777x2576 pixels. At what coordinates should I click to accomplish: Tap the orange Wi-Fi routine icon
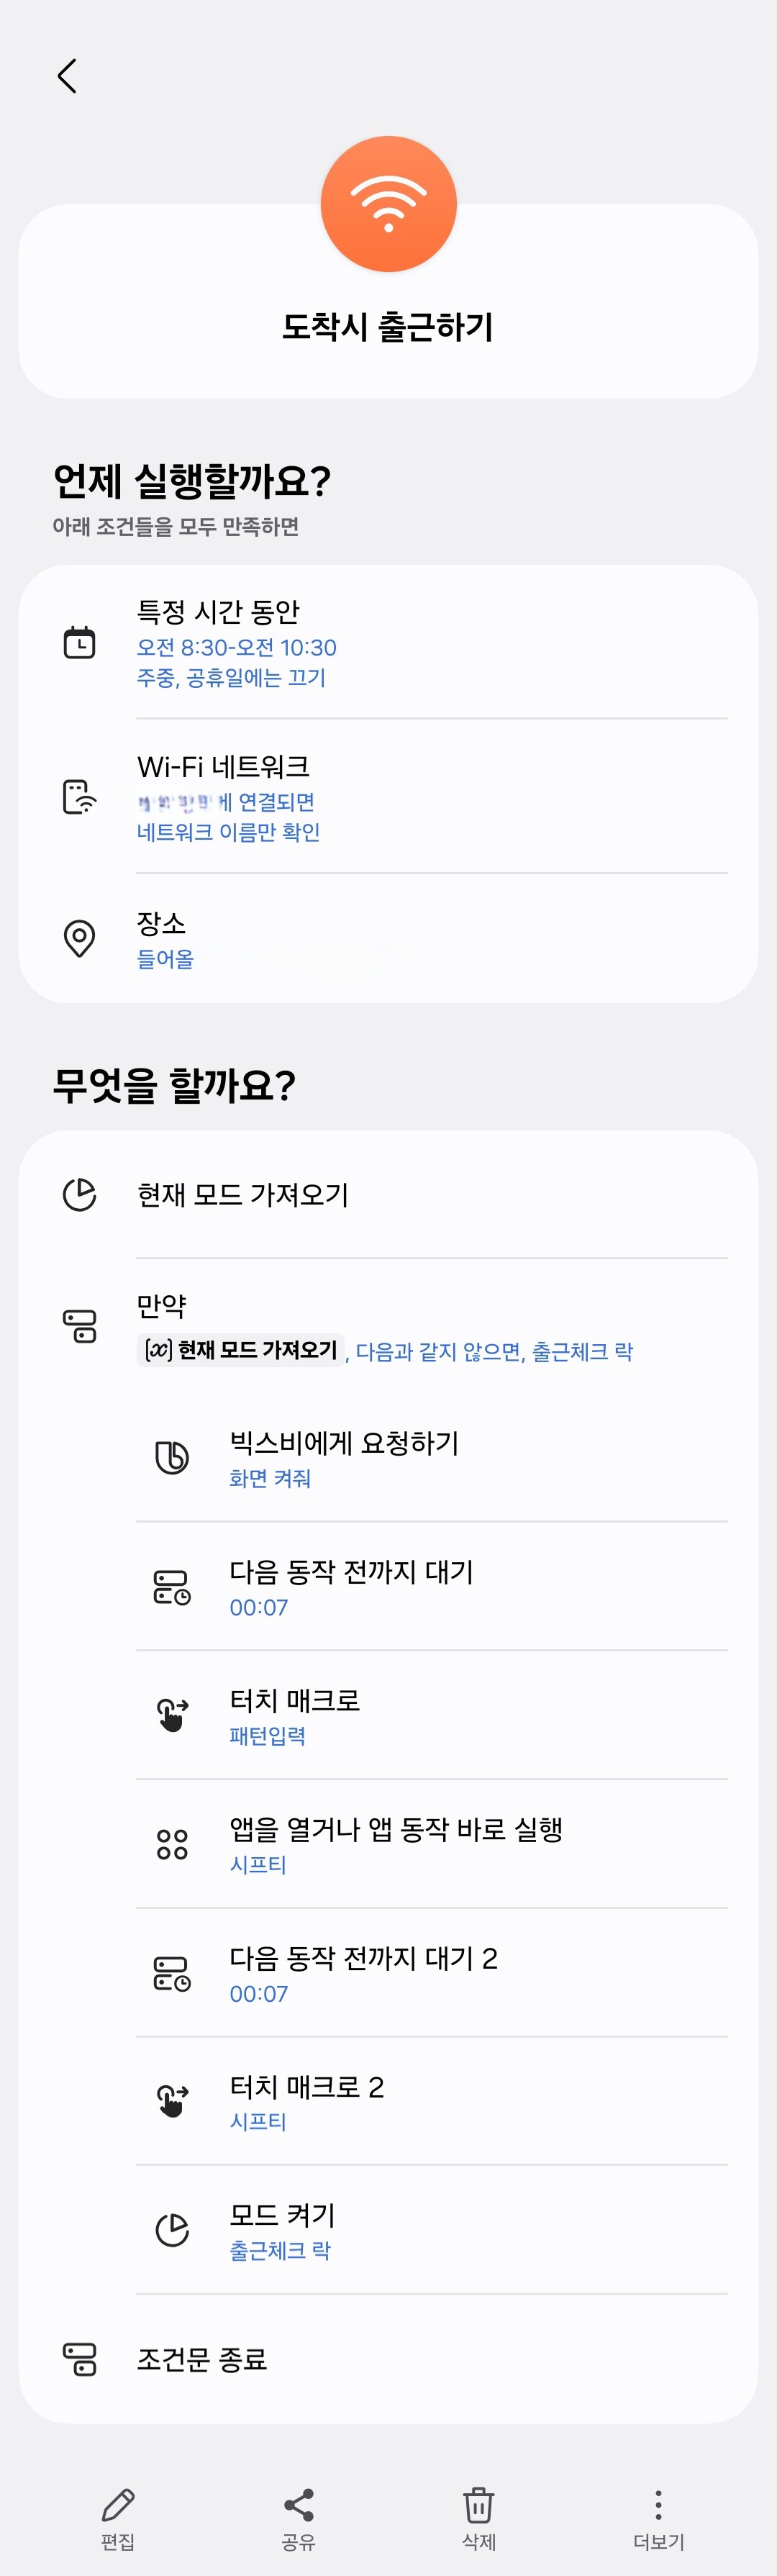(x=388, y=204)
